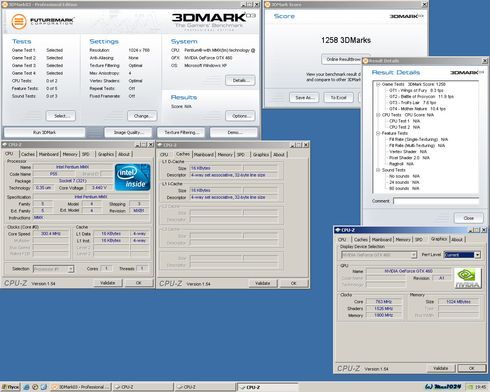This screenshot has height=392, width=490.
Task: Click the 1258 3DMarks score text
Action: tap(346, 40)
